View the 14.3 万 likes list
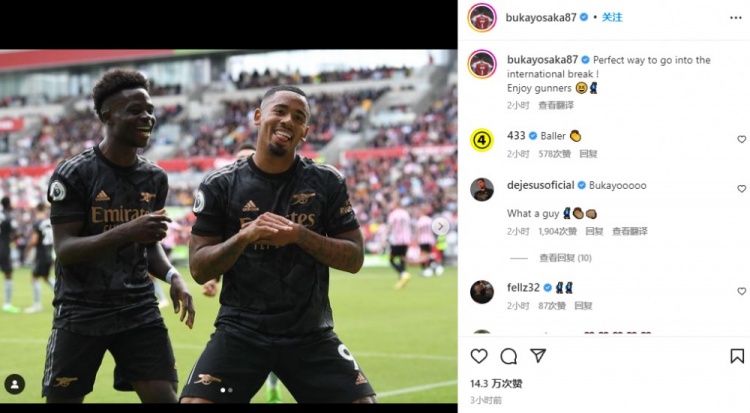The width and height of the screenshot is (750, 413). pos(496,383)
